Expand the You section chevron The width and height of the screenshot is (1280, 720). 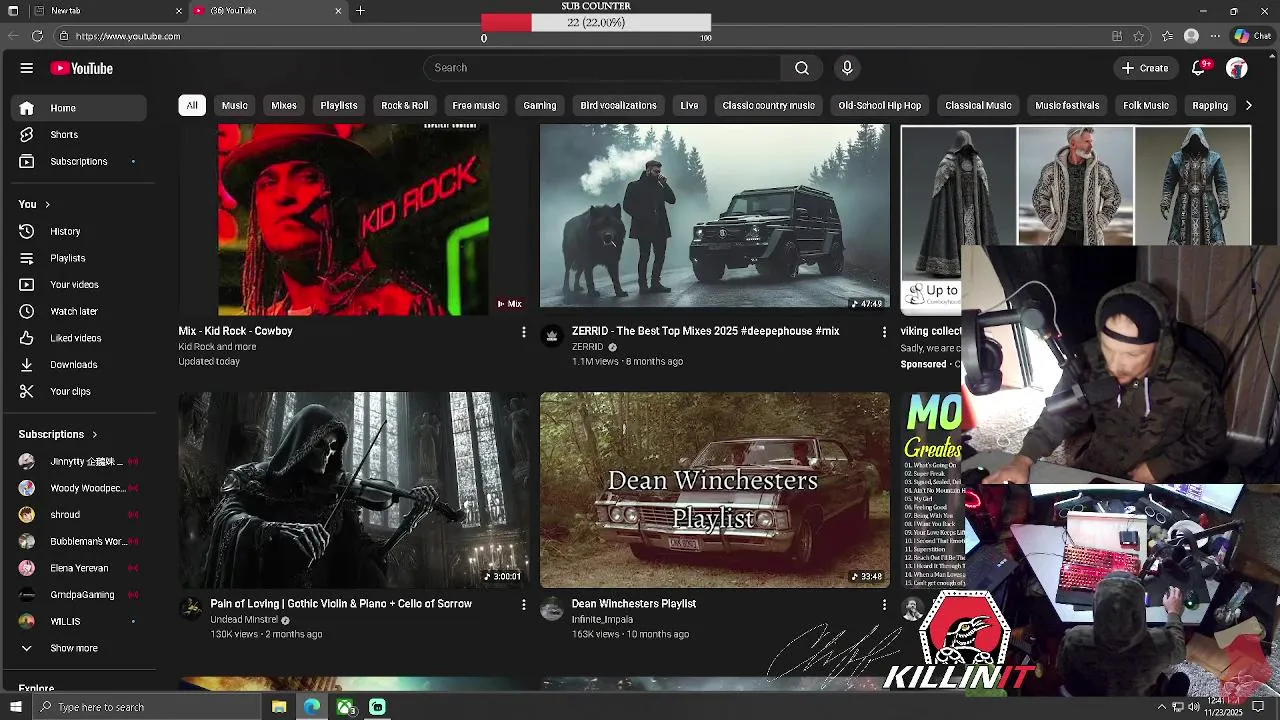(47, 205)
